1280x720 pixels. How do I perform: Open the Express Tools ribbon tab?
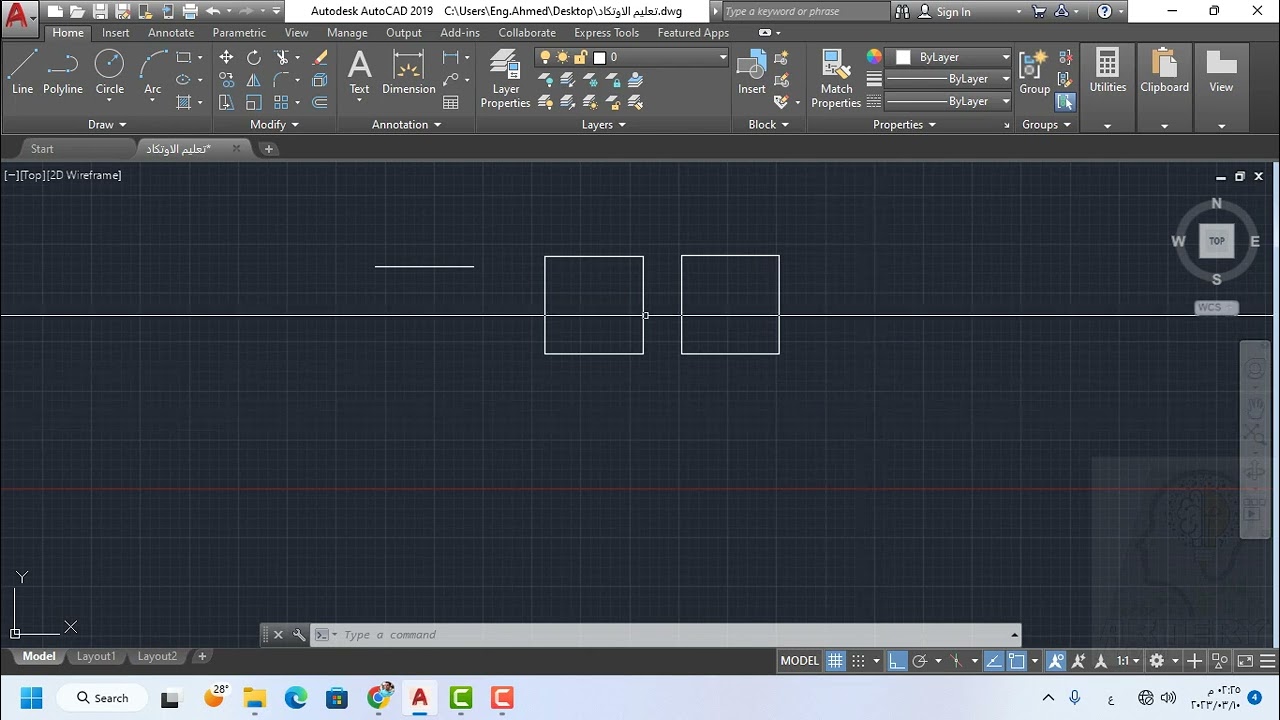(x=606, y=33)
